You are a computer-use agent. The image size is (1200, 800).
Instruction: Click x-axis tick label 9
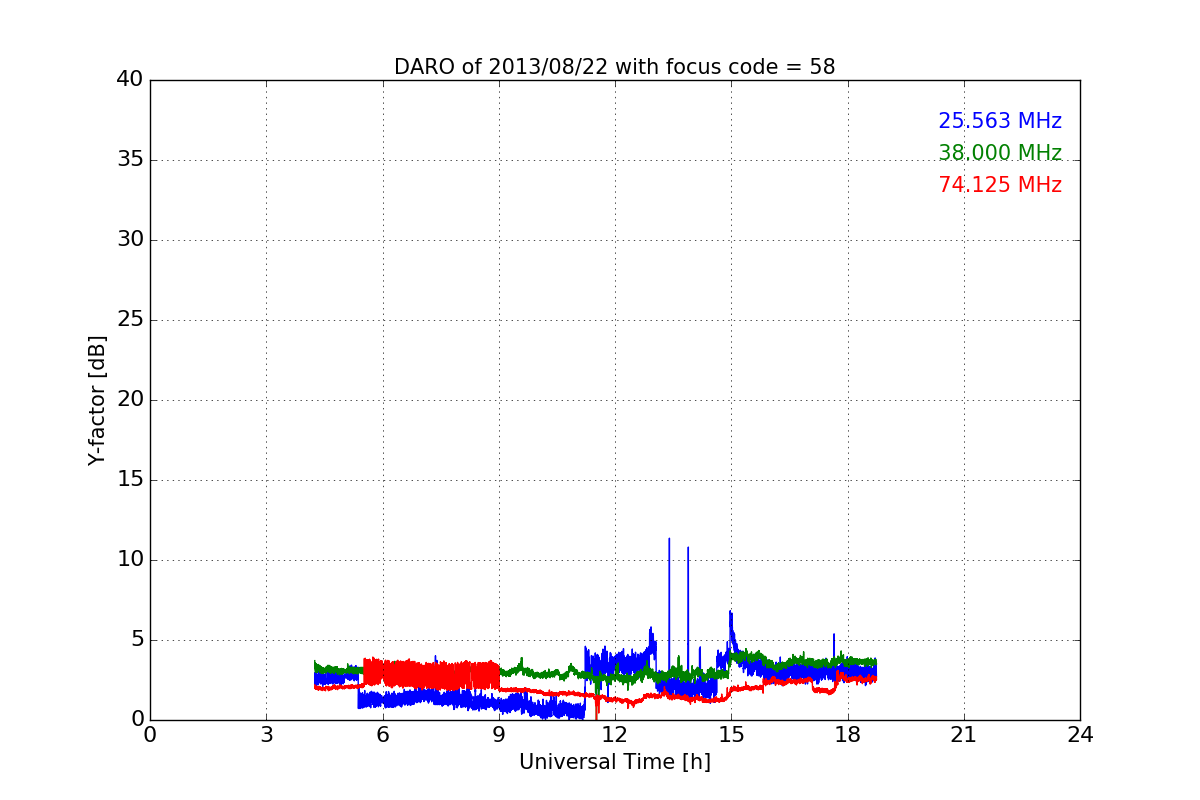tap(499, 735)
